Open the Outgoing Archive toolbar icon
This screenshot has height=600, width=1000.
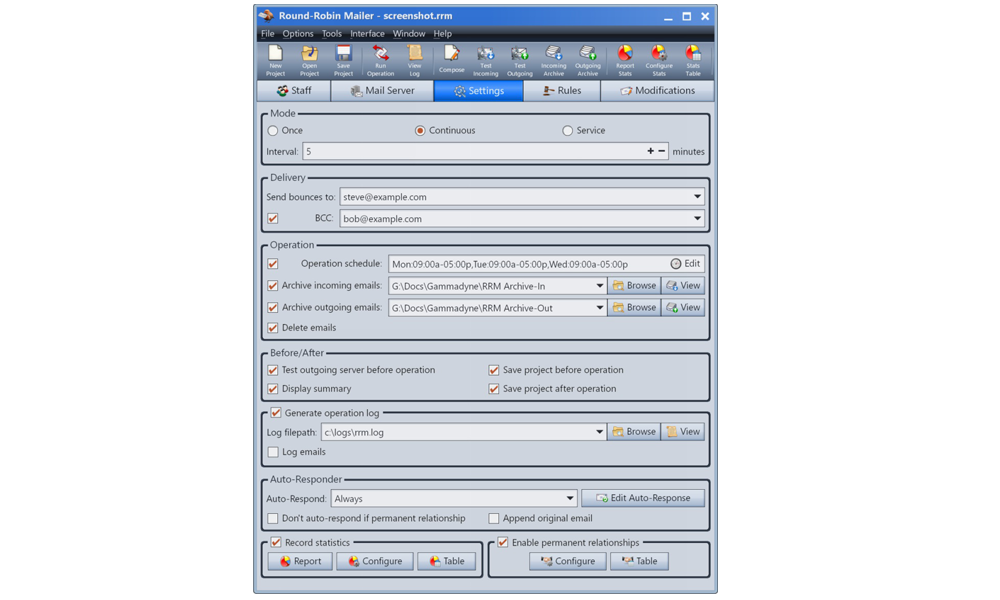587,60
